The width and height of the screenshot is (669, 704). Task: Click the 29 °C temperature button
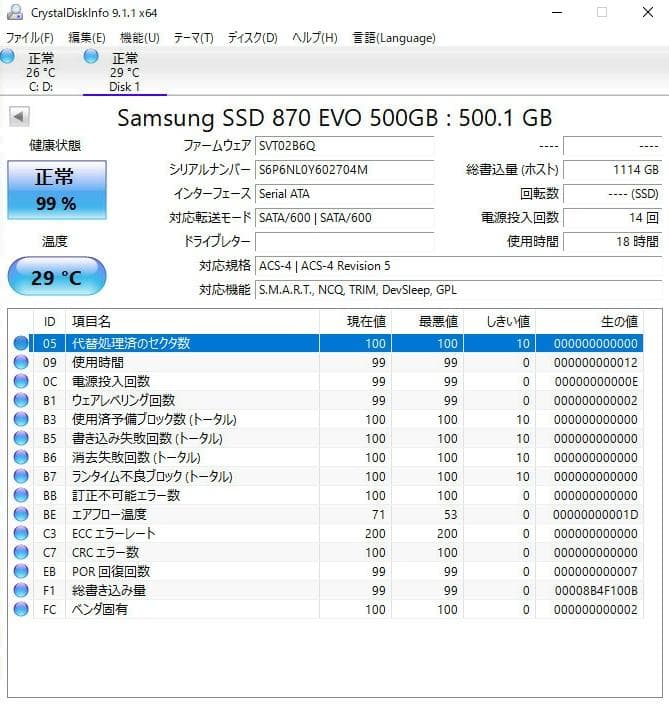click(57, 276)
